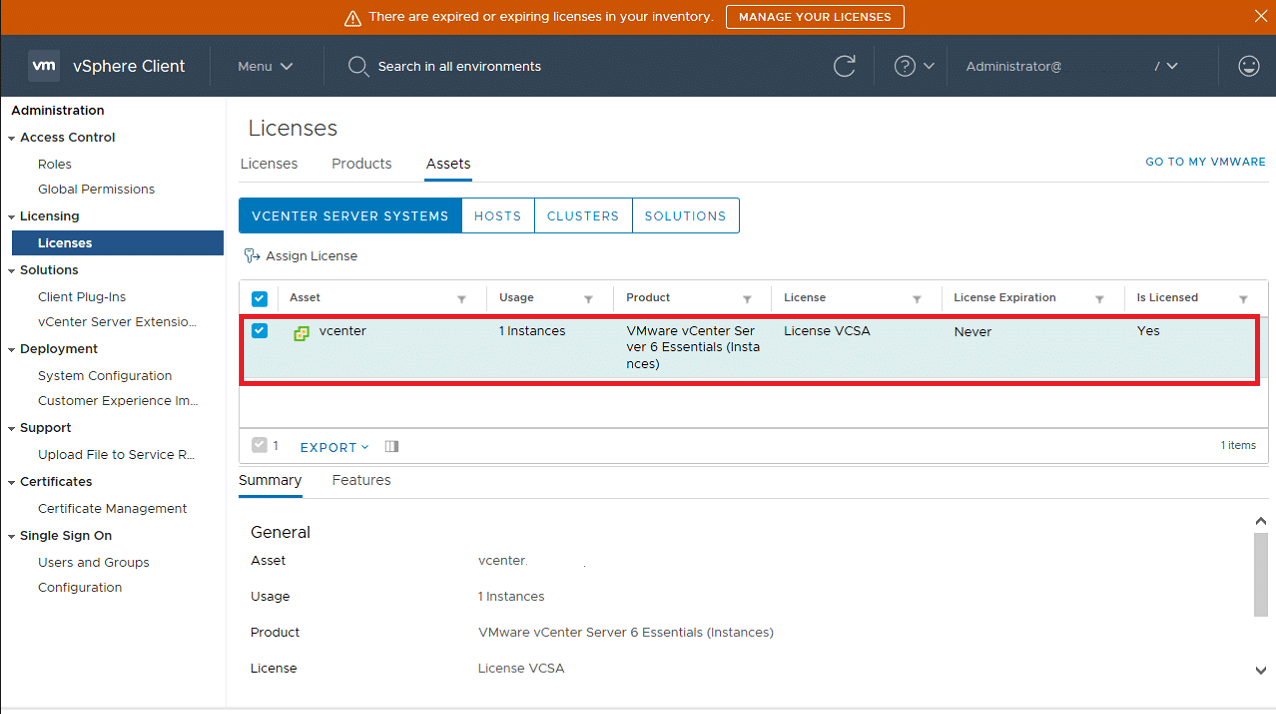Select the Assets tab

click(x=448, y=164)
